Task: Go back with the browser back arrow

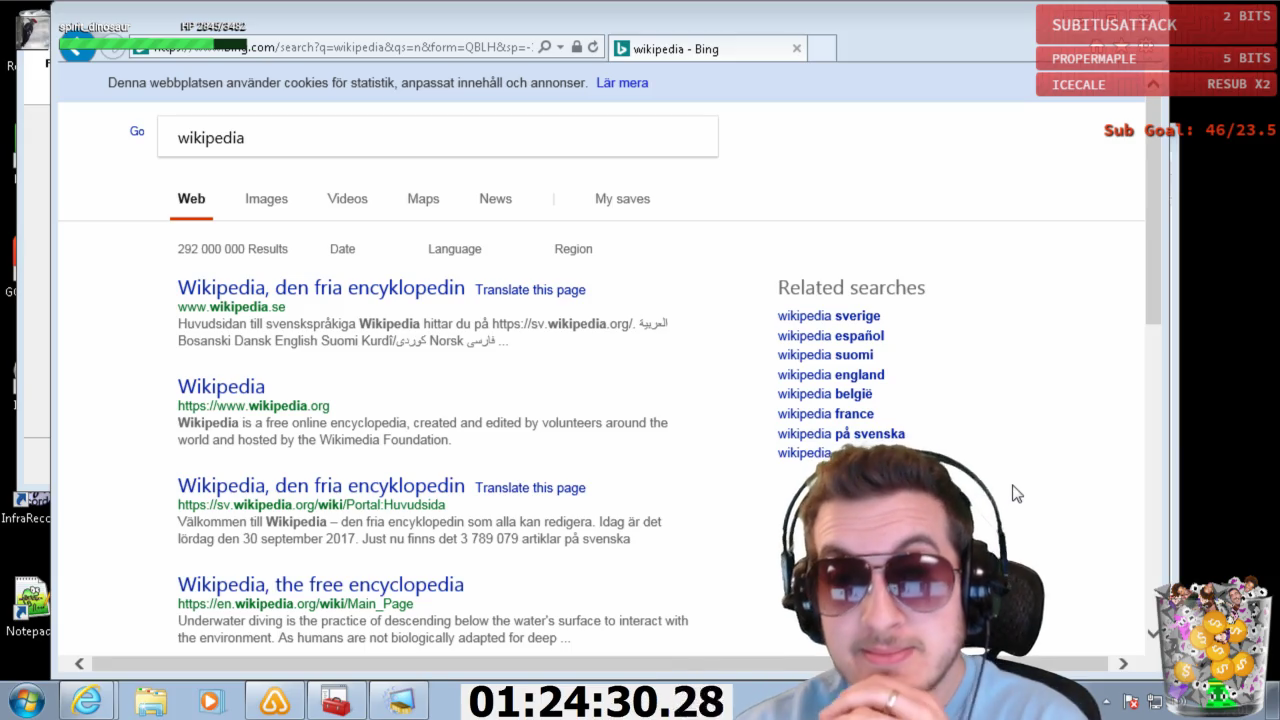Action: click(78, 47)
